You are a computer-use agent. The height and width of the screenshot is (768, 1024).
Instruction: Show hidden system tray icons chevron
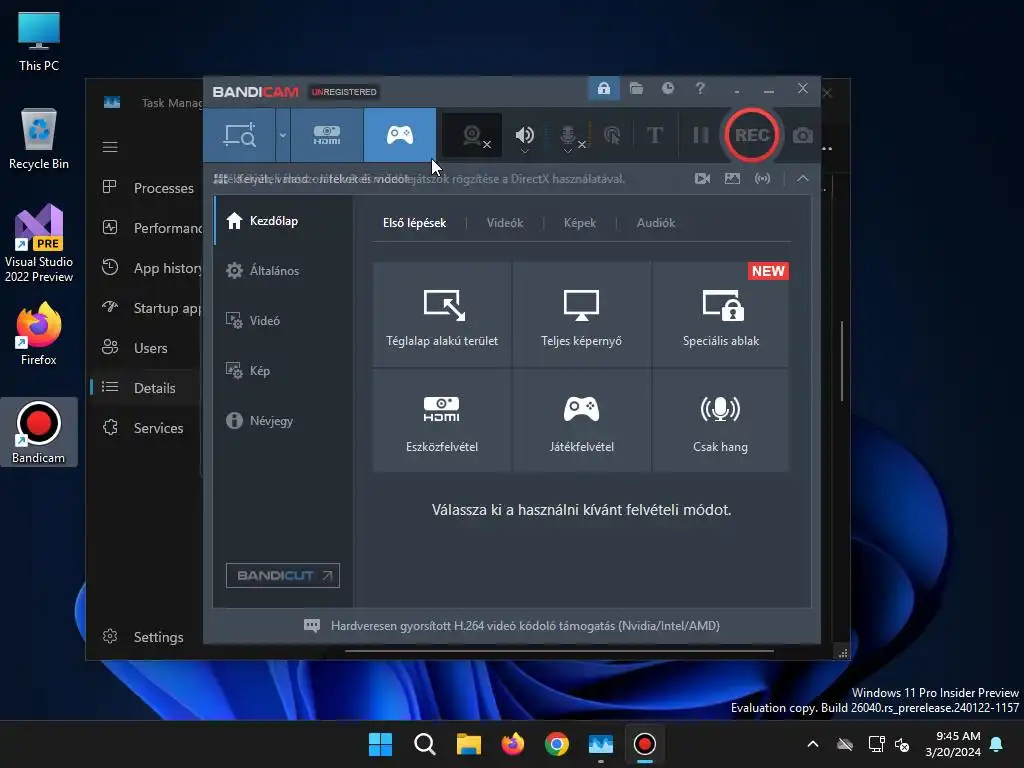(813, 744)
